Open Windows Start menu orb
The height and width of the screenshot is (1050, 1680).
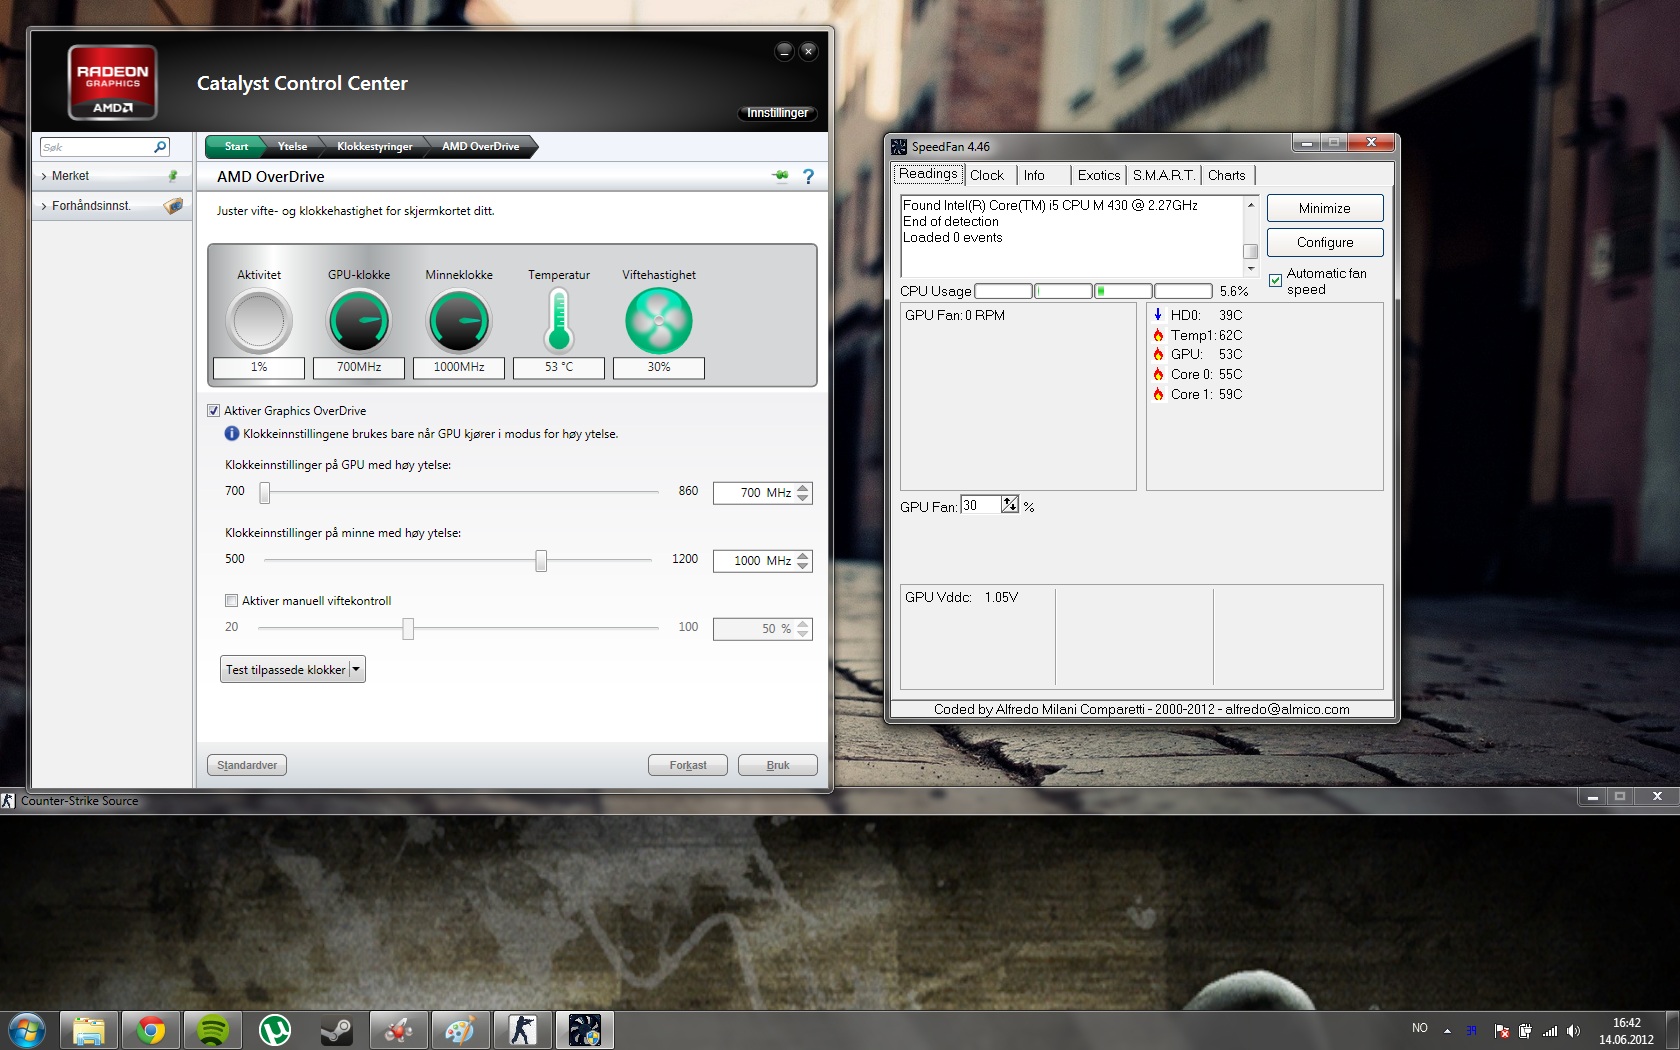pyautogui.click(x=26, y=1030)
